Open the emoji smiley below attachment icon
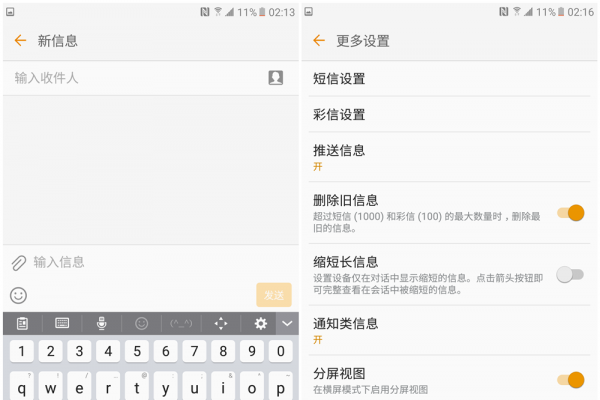Image resolution: width=600 pixels, height=400 pixels. coord(18,295)
